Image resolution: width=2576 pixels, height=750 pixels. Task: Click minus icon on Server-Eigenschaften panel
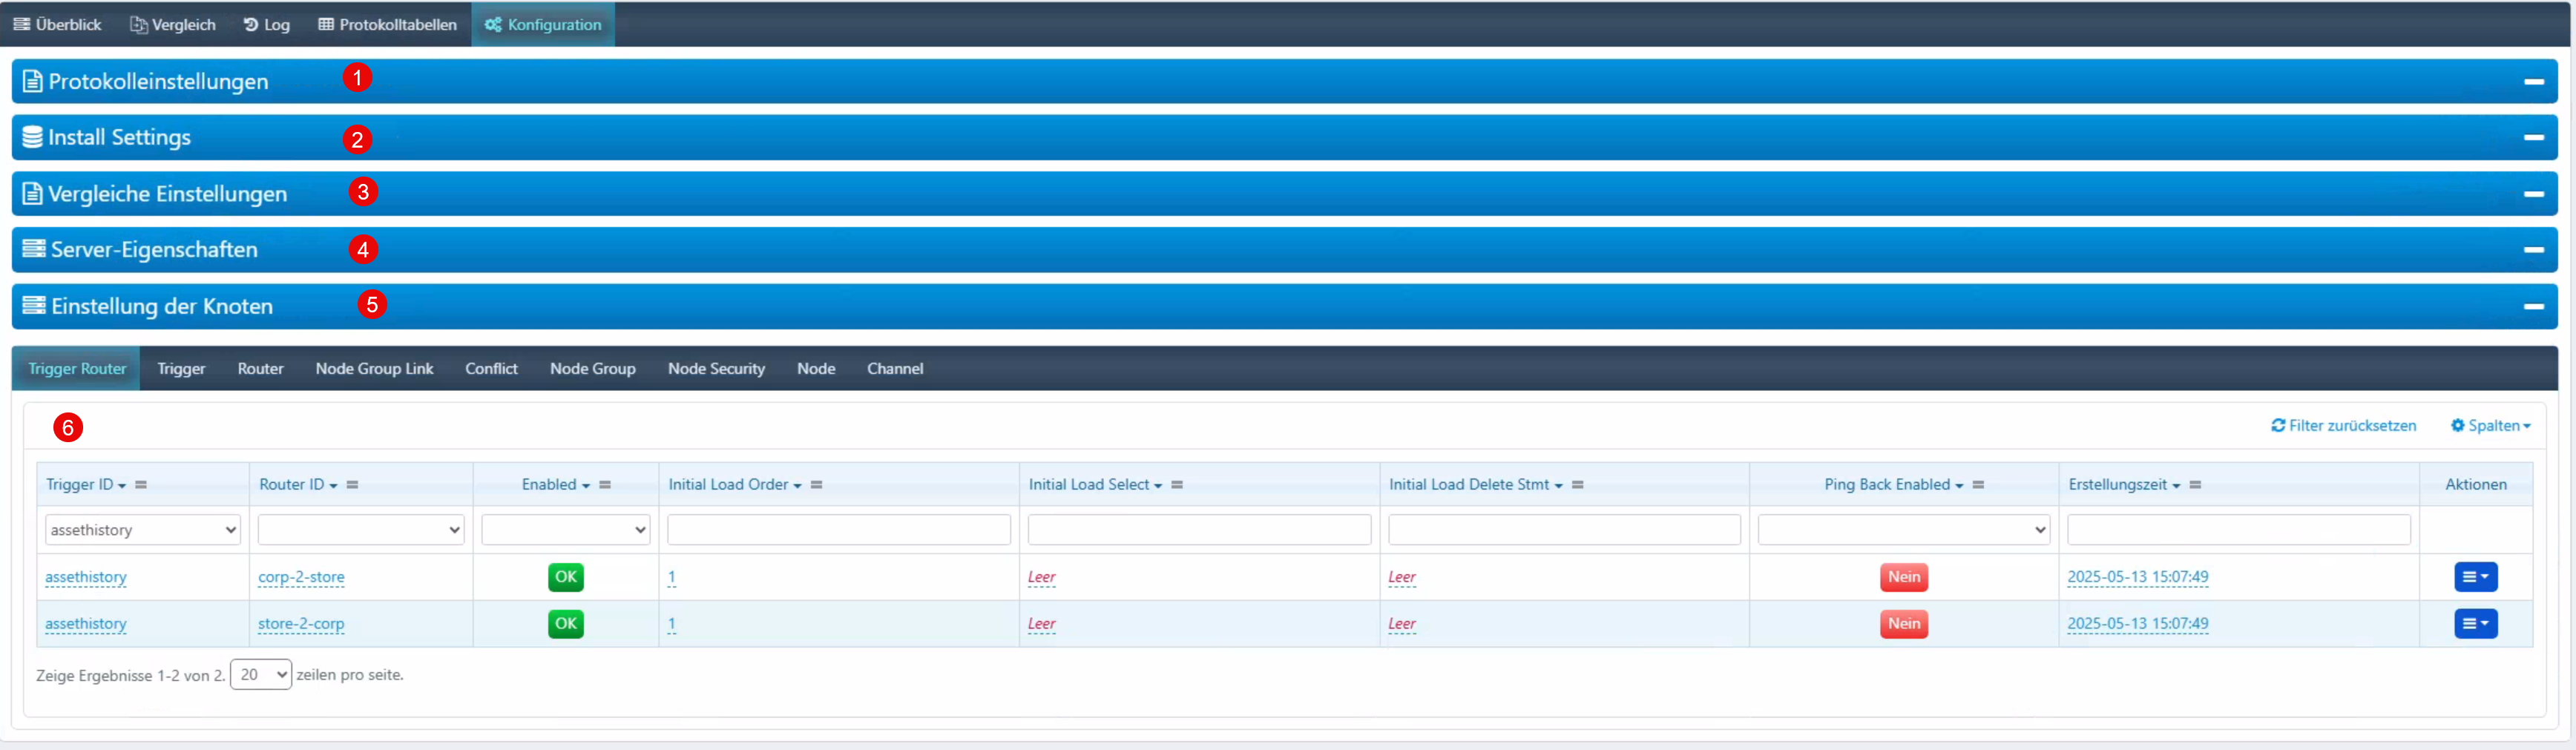[x=2533, y=249]
